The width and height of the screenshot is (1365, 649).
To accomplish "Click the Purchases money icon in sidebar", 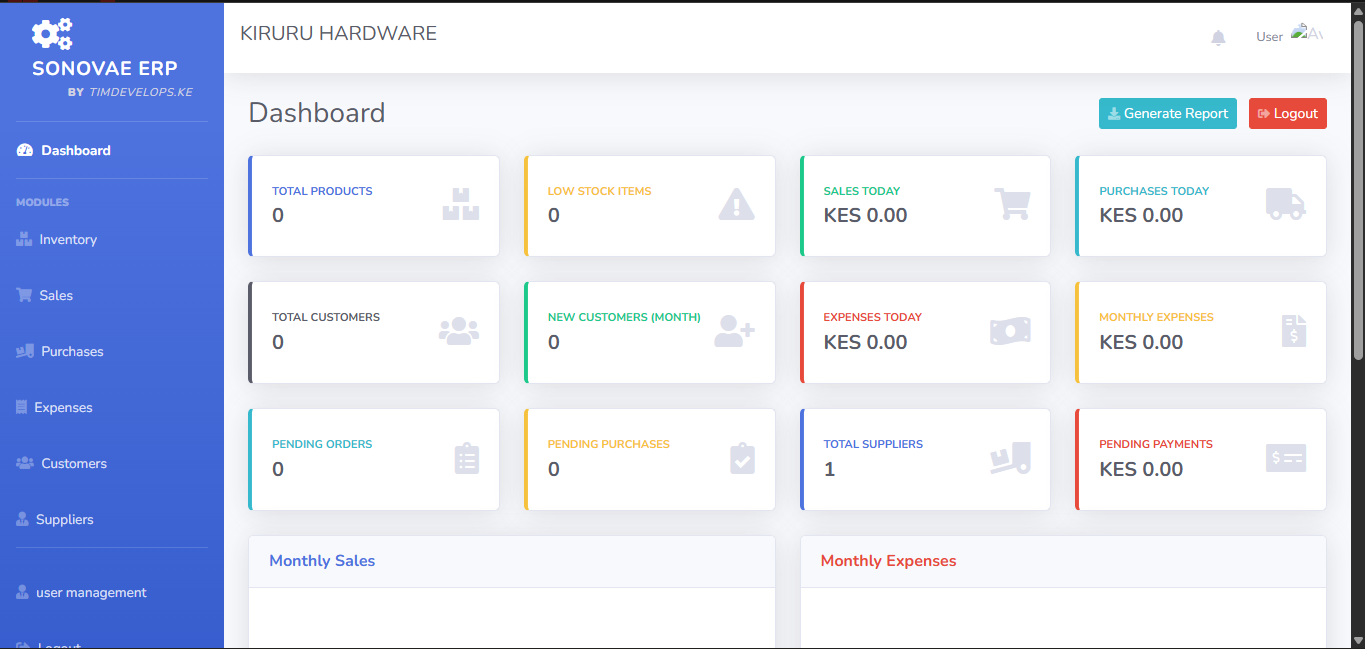I will (x=24, y=351).
